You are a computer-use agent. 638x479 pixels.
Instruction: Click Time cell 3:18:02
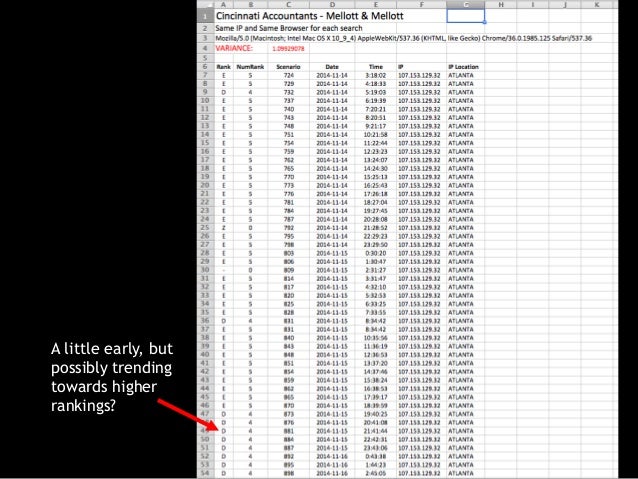pyautogui.click(x=376, y=75)
